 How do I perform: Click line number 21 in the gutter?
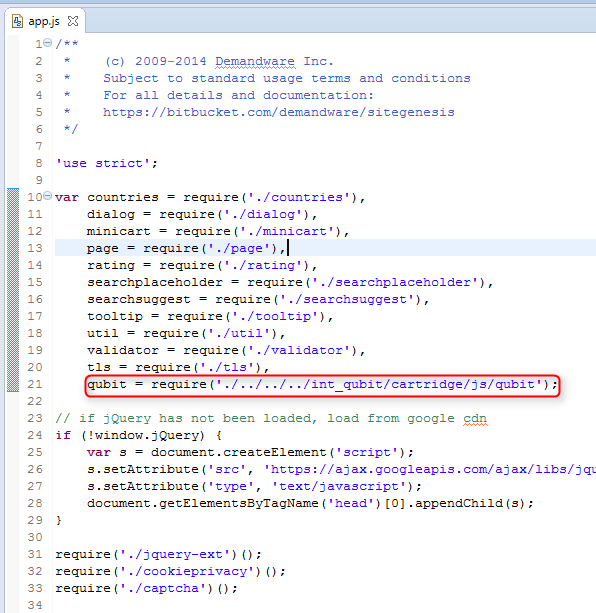pos(35,385)
